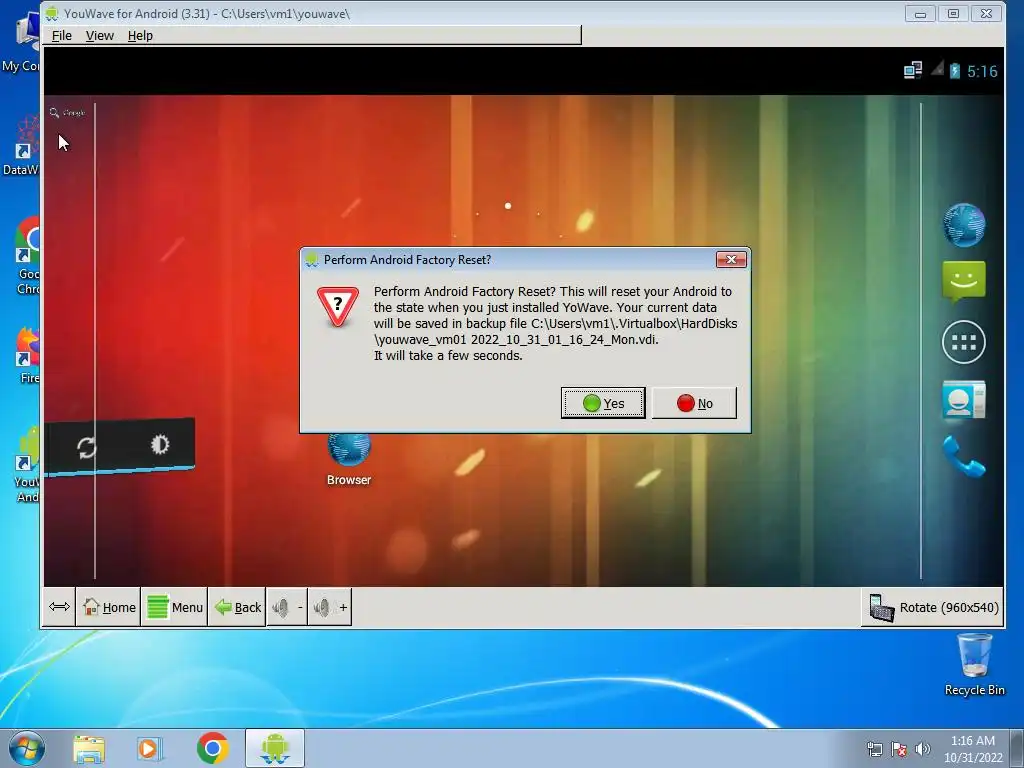
Task: Open the Messaging smiley icon in dock
Action: pos(964,281)
